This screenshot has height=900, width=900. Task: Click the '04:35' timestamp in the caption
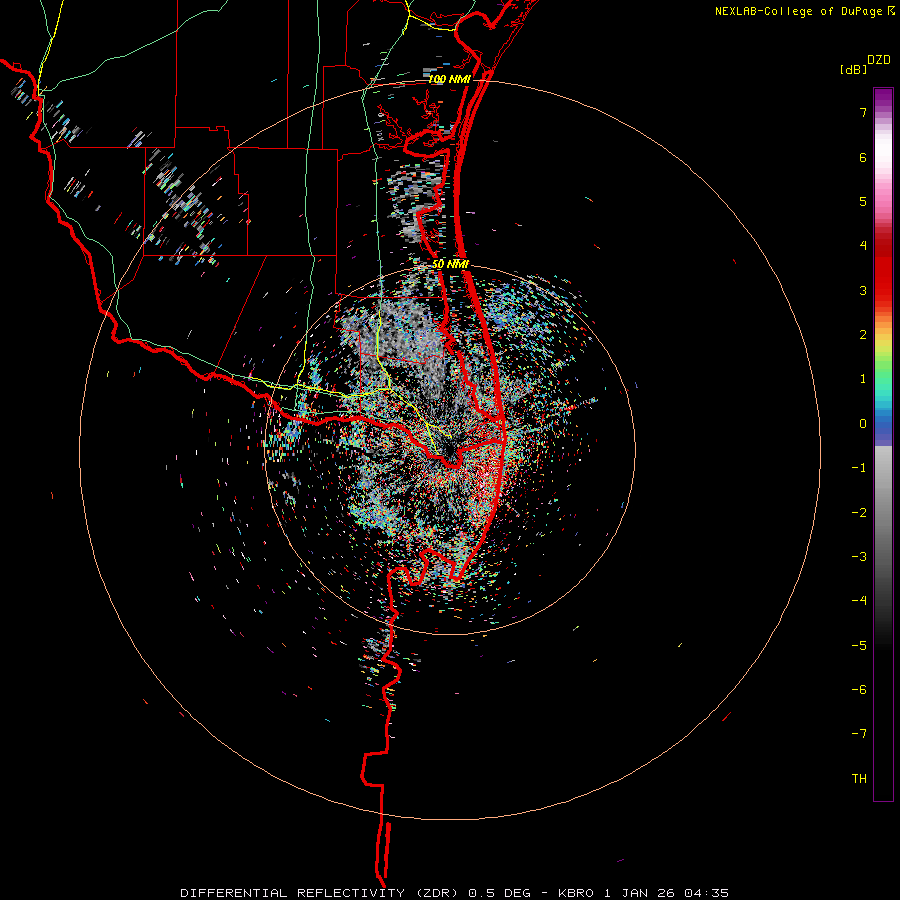pos(705,893)
